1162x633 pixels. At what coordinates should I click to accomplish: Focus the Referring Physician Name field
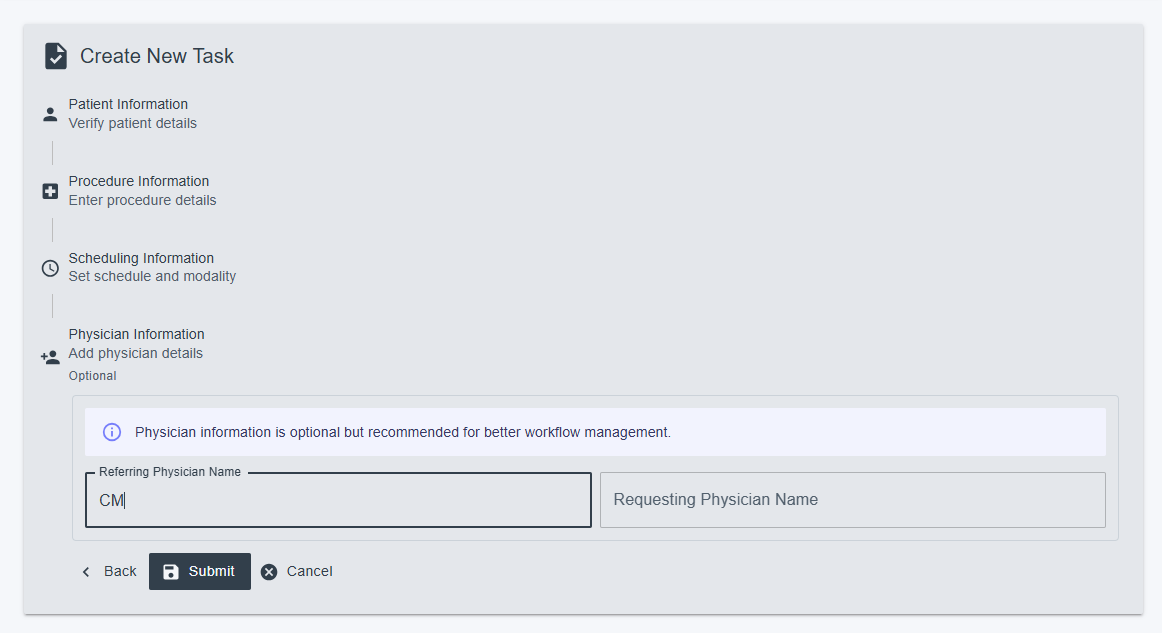click(338, 500)
